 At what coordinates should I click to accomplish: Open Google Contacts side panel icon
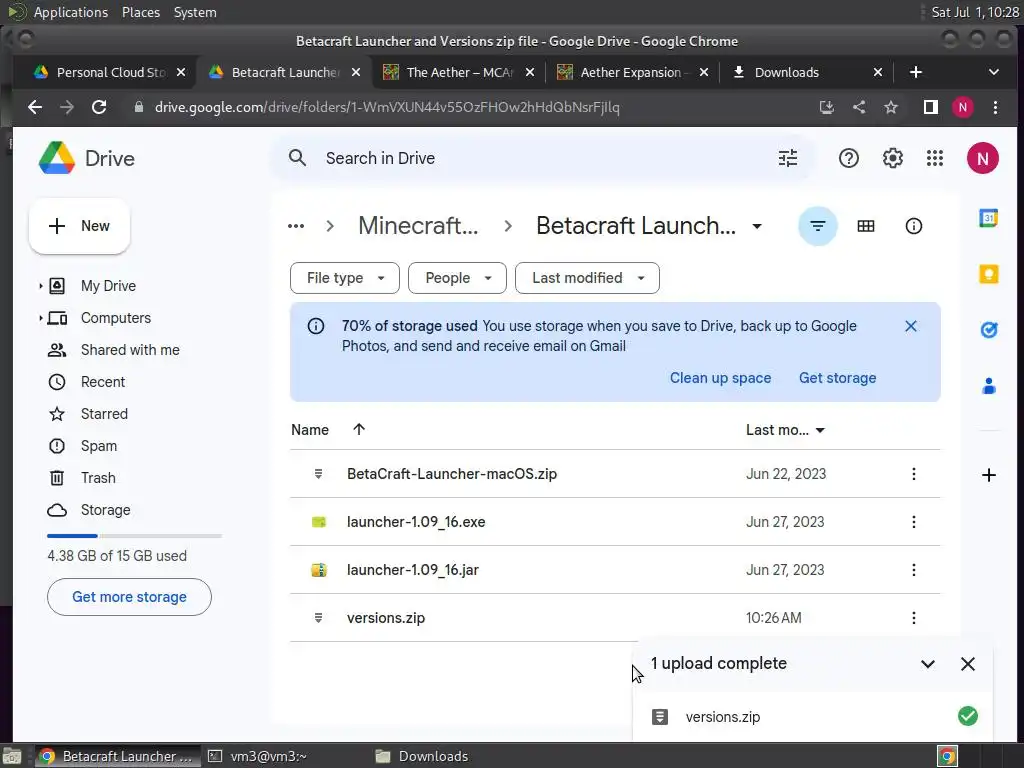pos(989,386)
